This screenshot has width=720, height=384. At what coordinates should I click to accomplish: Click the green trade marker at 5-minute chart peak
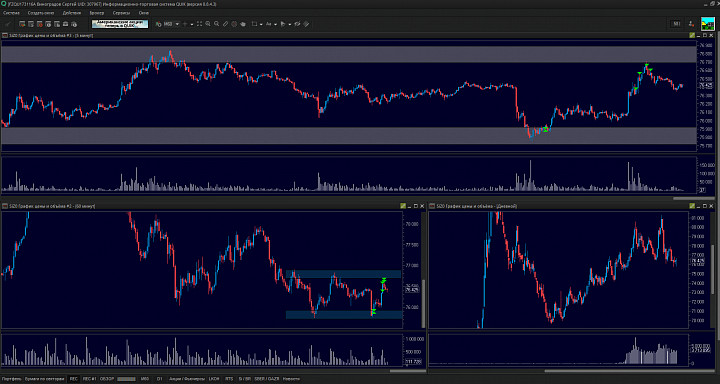646,65
